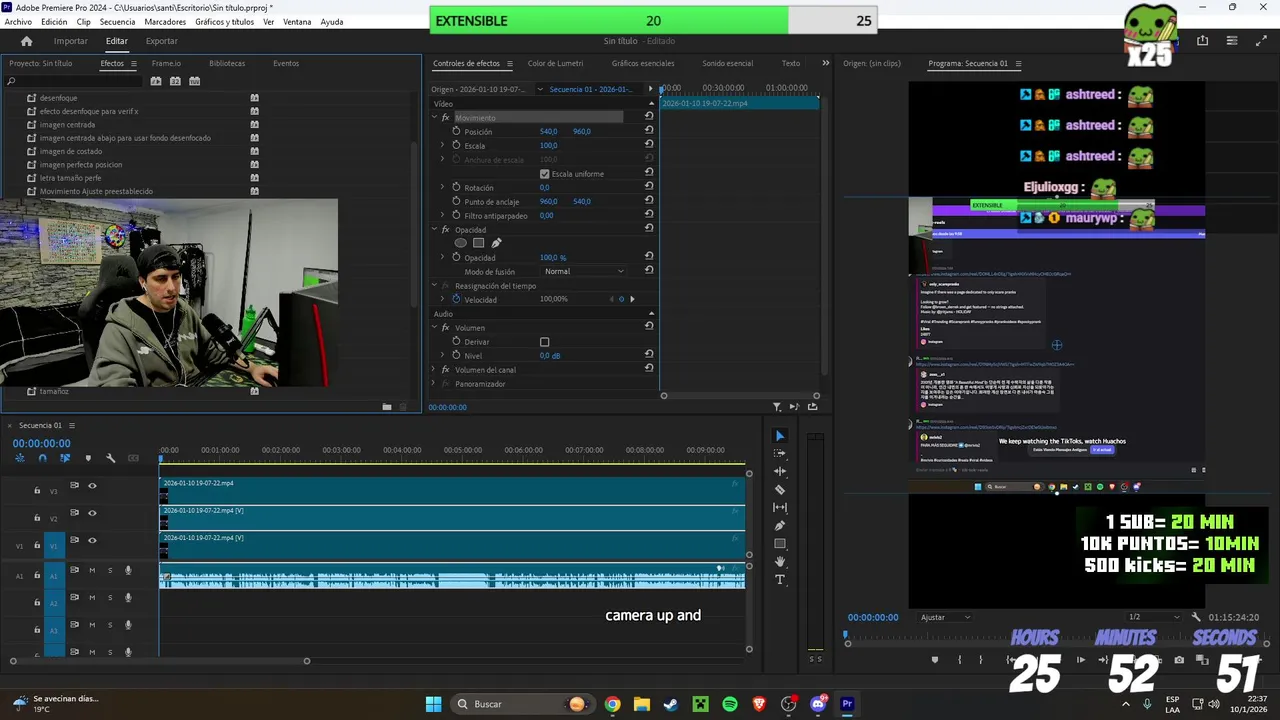Image resolution: width=1280 pixels, height=720 pixels.
Task: Collapse the Opacidad effect group
Action: coord(435,230)
